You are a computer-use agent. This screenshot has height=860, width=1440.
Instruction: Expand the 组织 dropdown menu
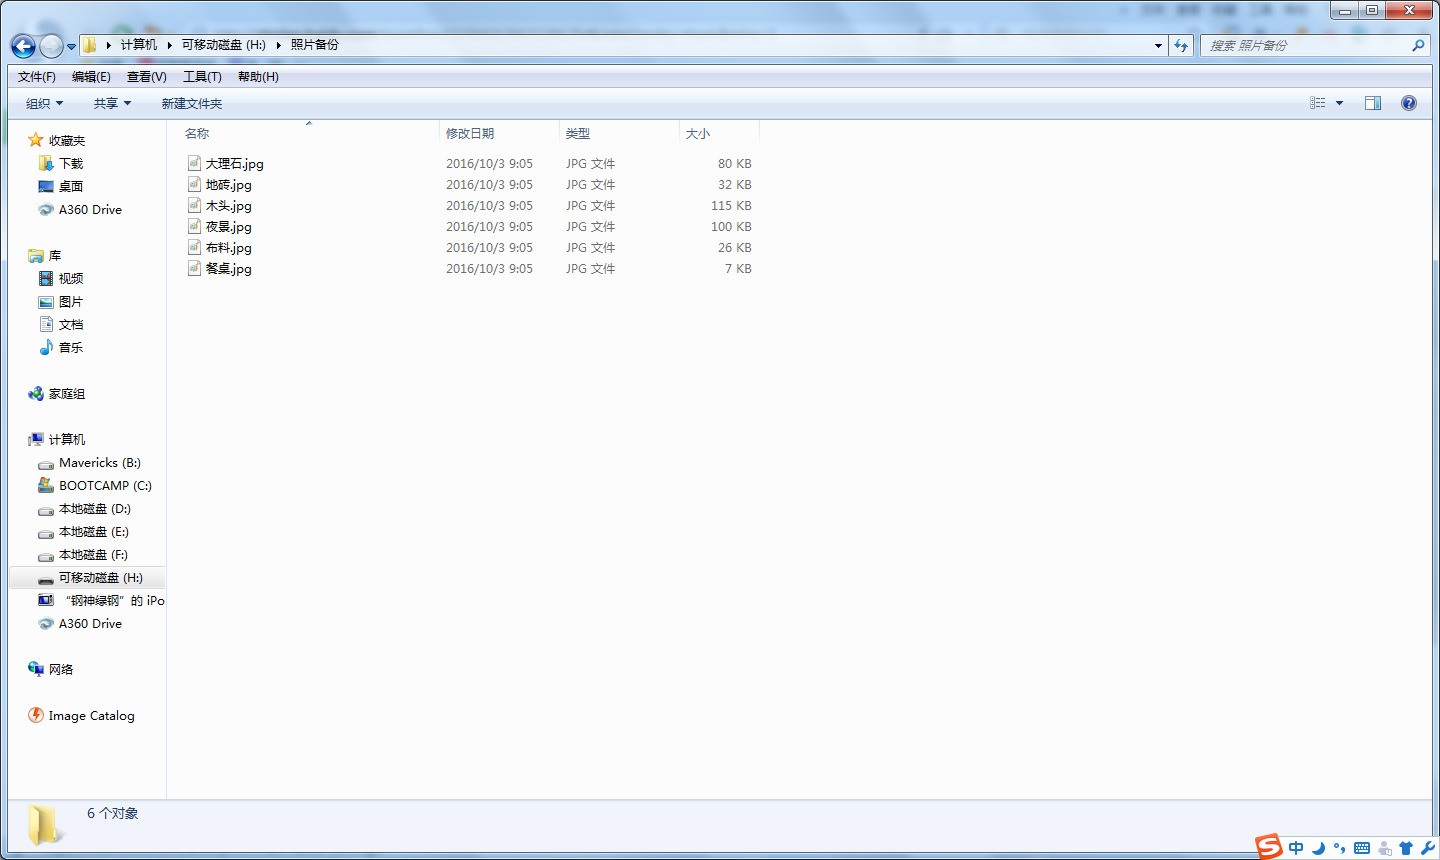click(44, 103)
